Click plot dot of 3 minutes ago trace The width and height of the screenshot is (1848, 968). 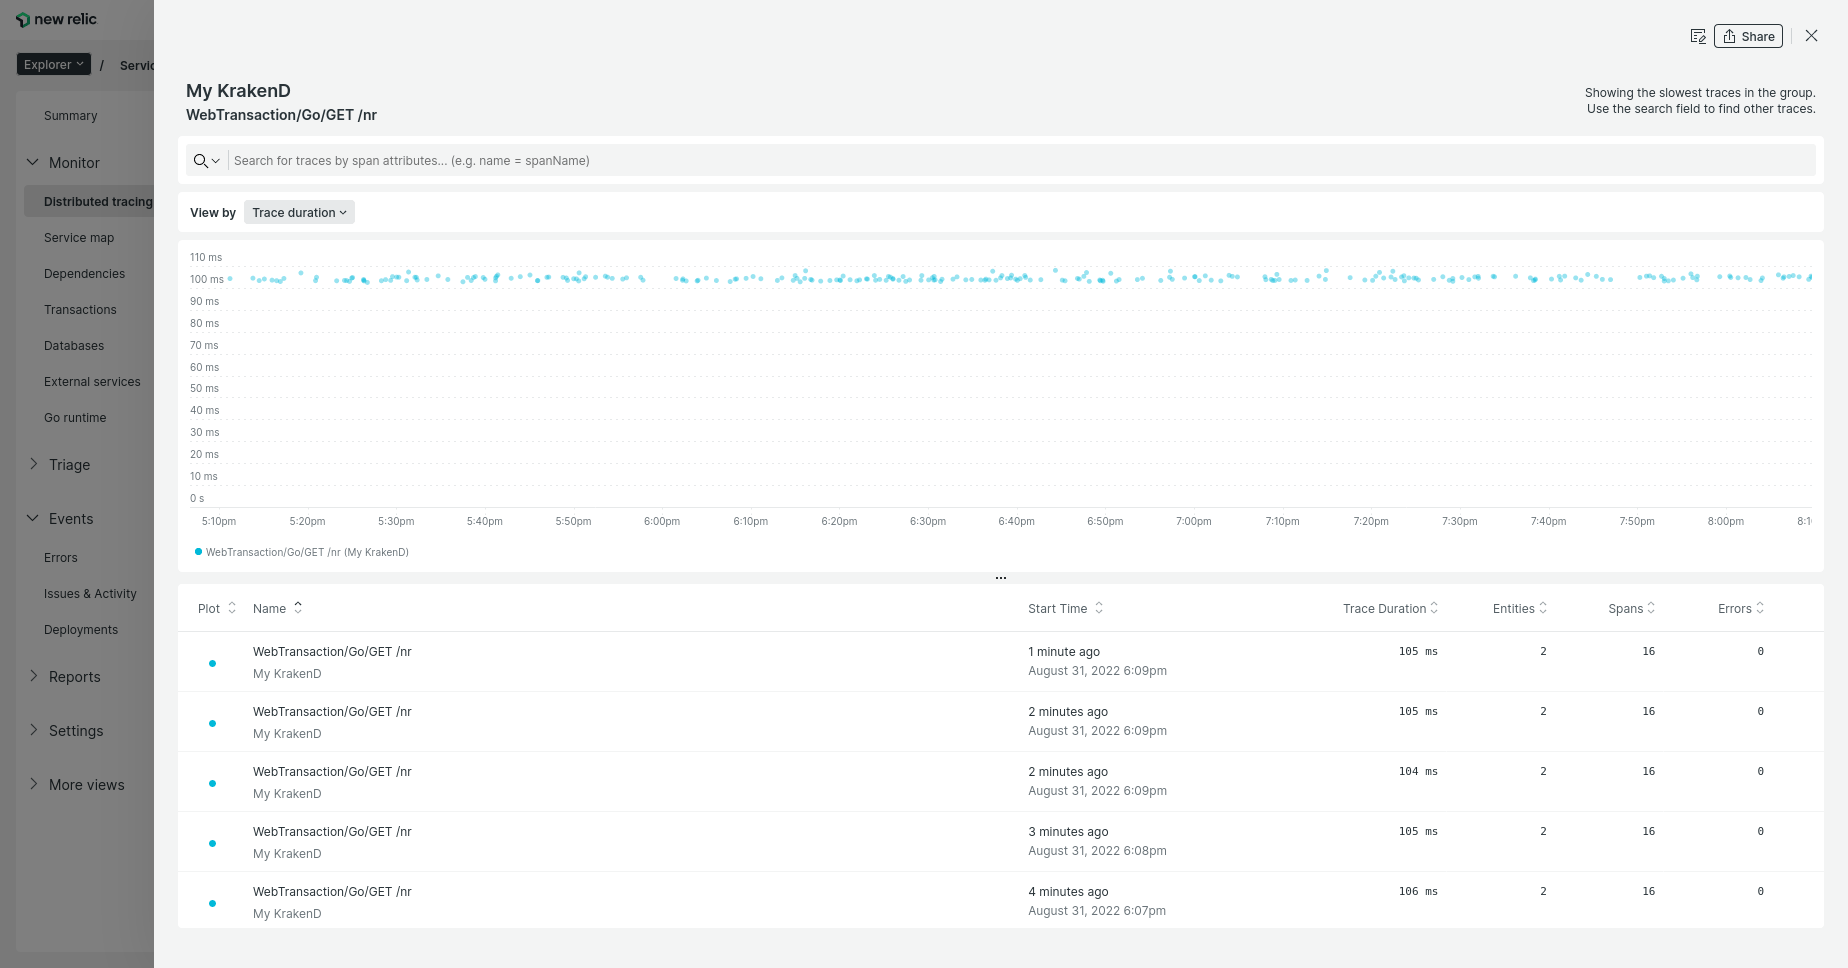tap(212, 843)
